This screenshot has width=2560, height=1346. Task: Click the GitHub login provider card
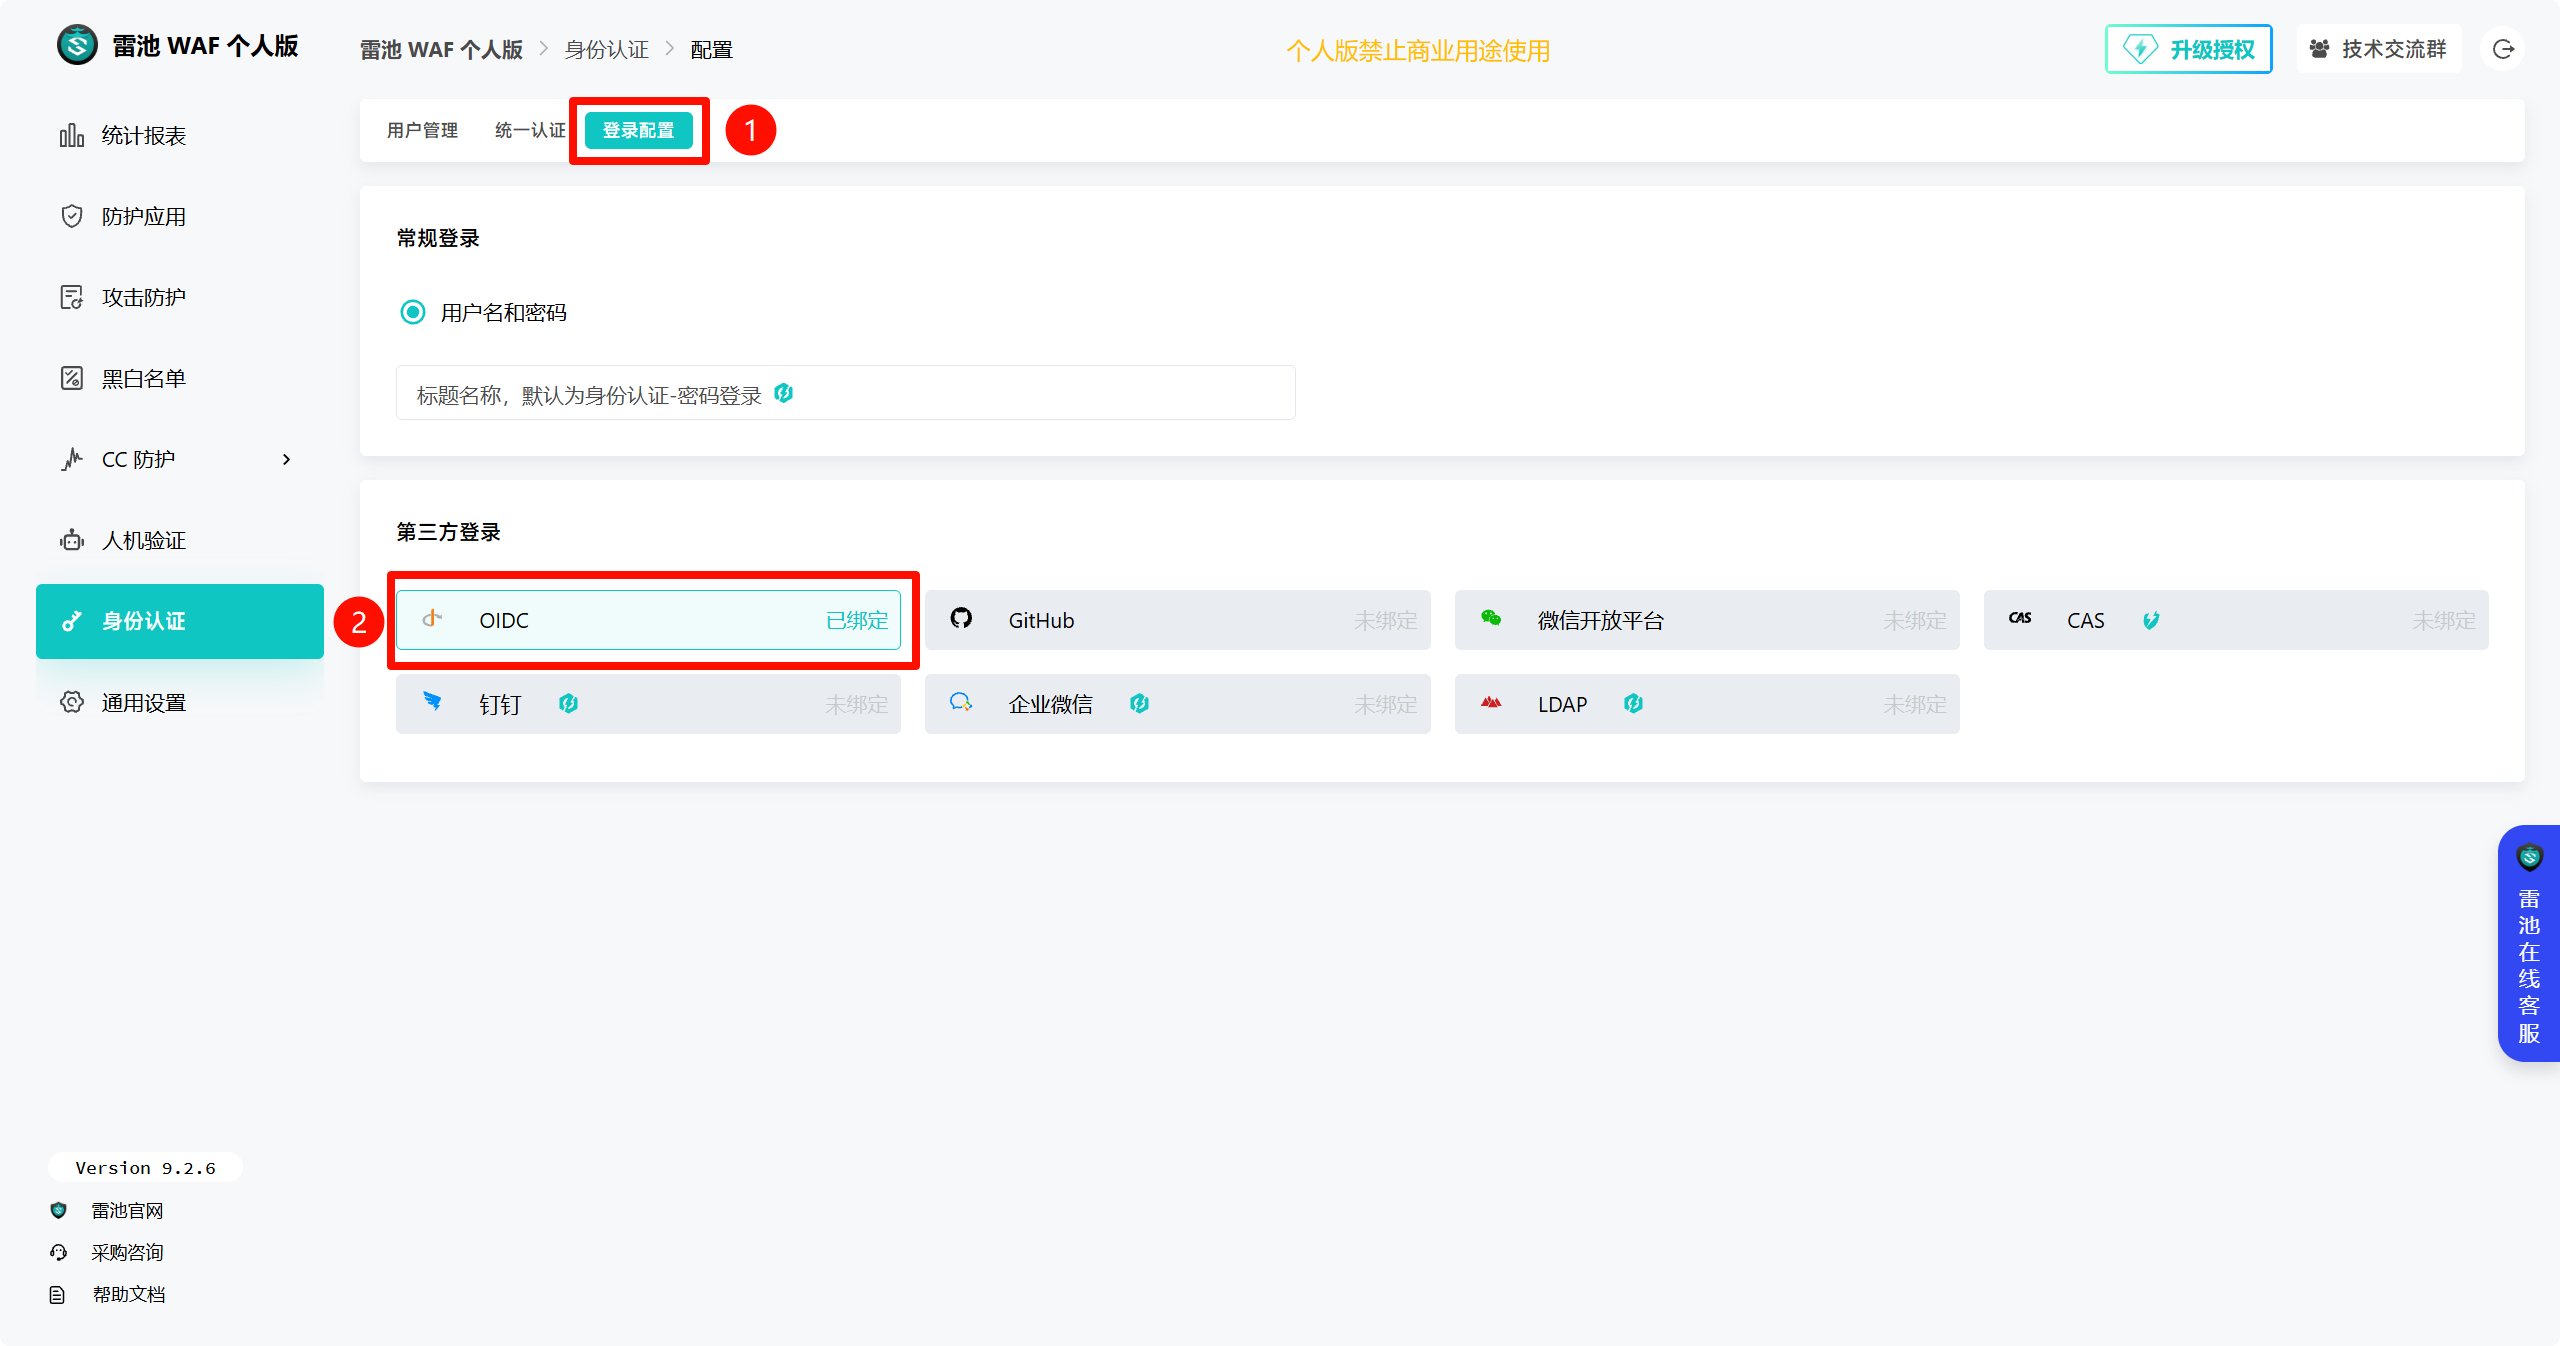click(x=1176, y=620)
